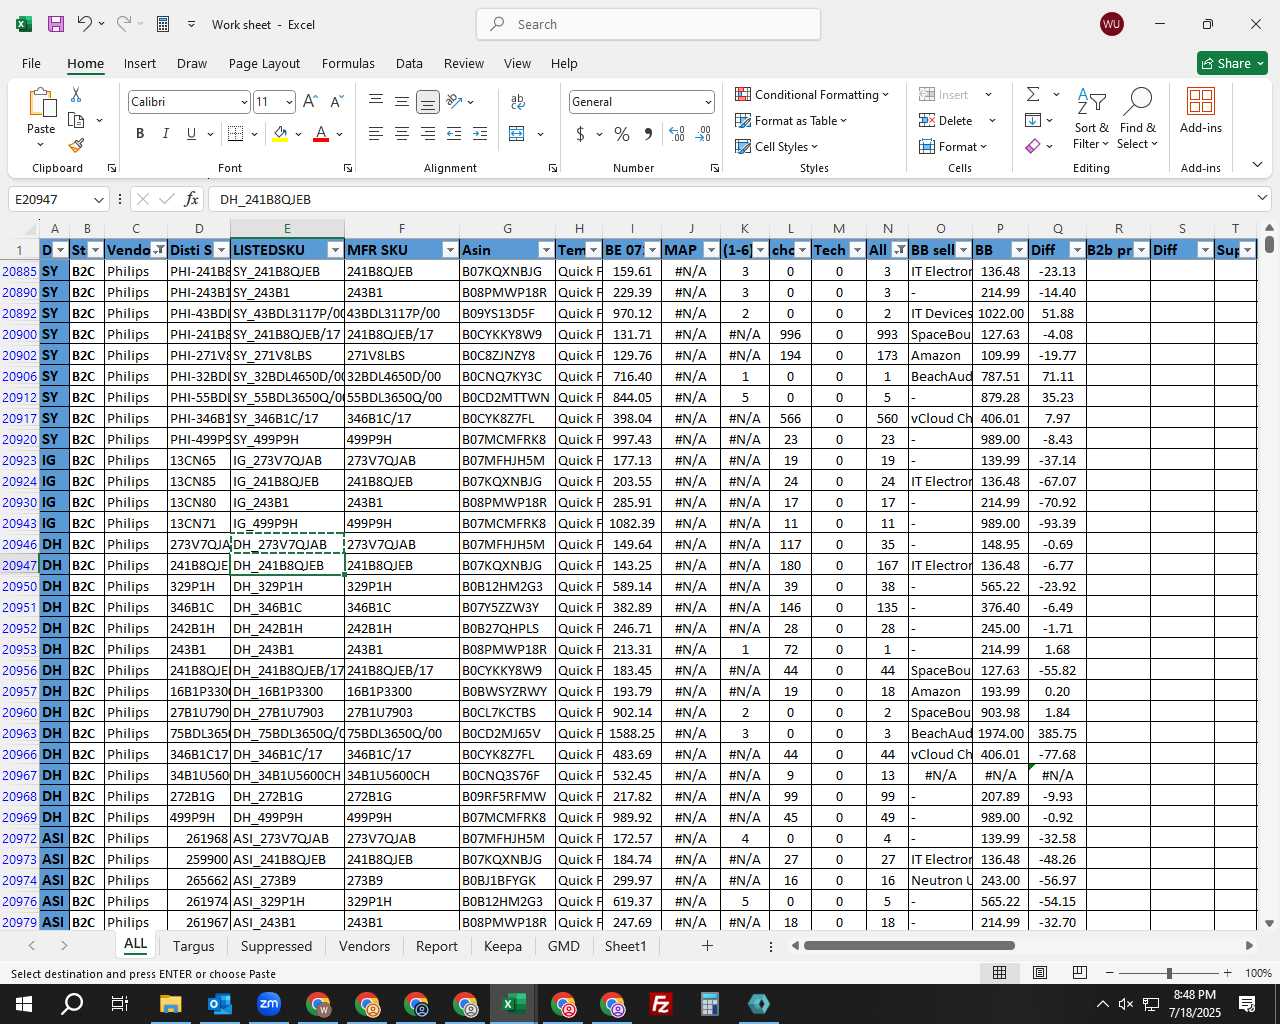Switch to Page Break Preview in status bar

point(1080,973)
